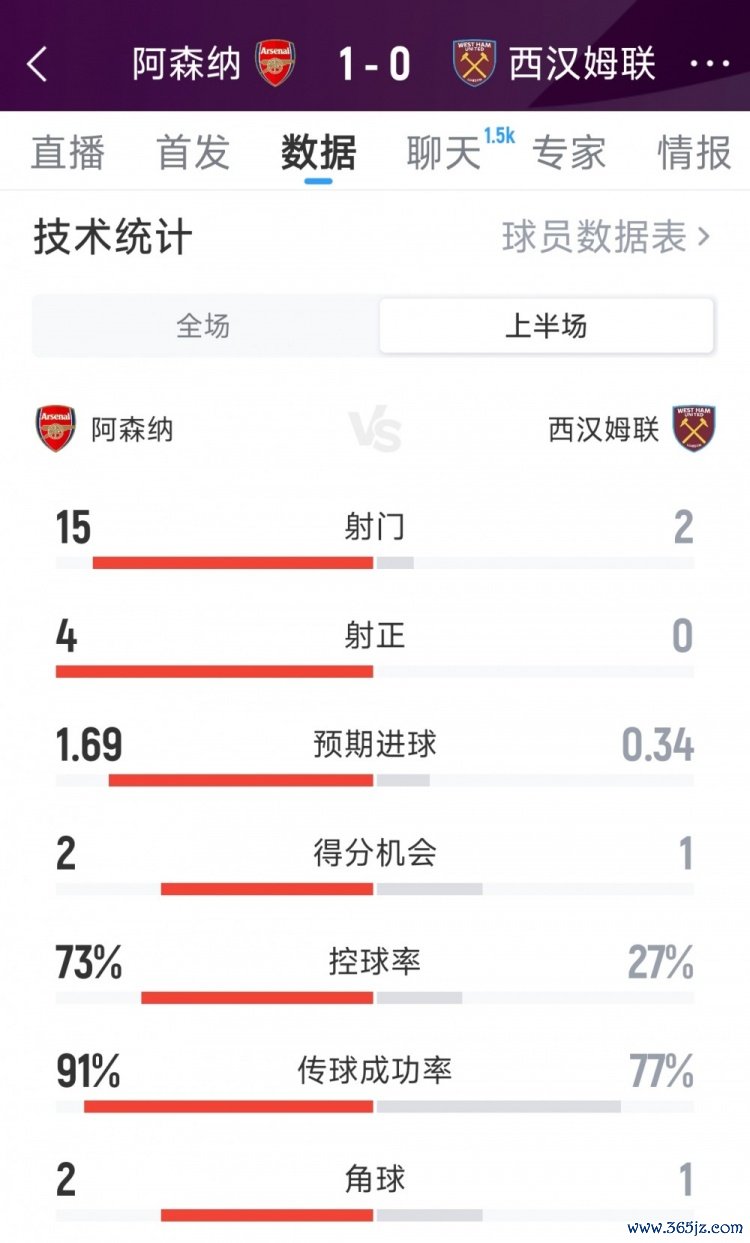This screenshot has height=1243, width=750.
Task: Tap West Ham logo beside 西汉姆联 in stats
Action: (x=693, y=429)
